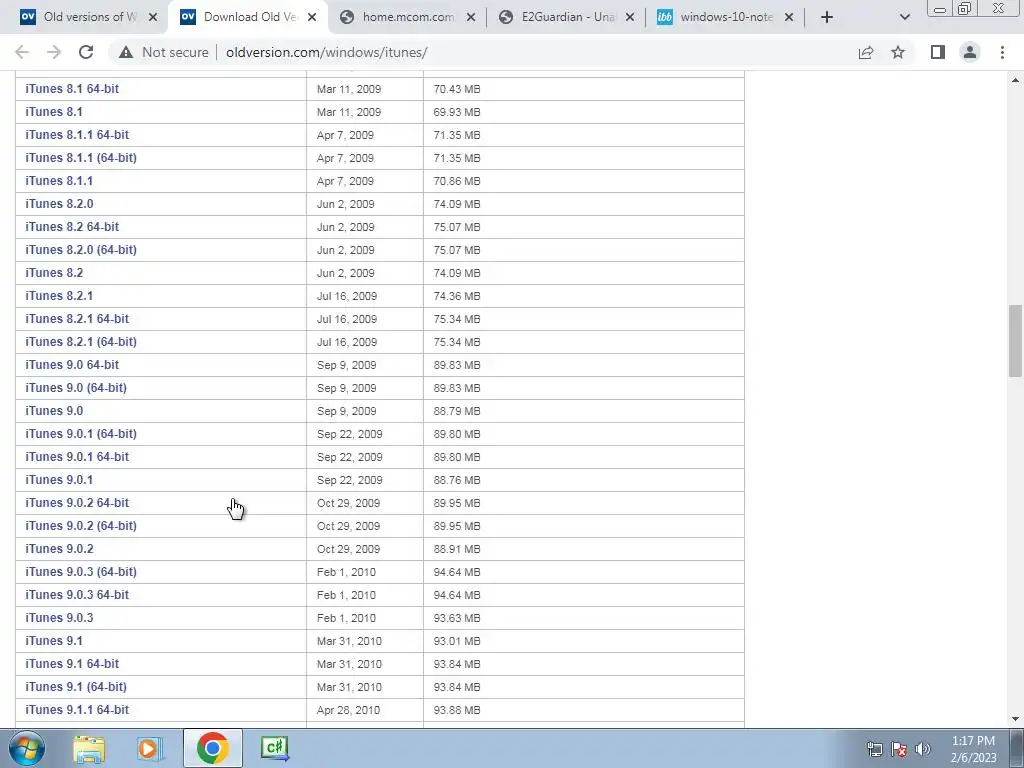Select the '88.91 MB' size cell

[x=457, y=549]
